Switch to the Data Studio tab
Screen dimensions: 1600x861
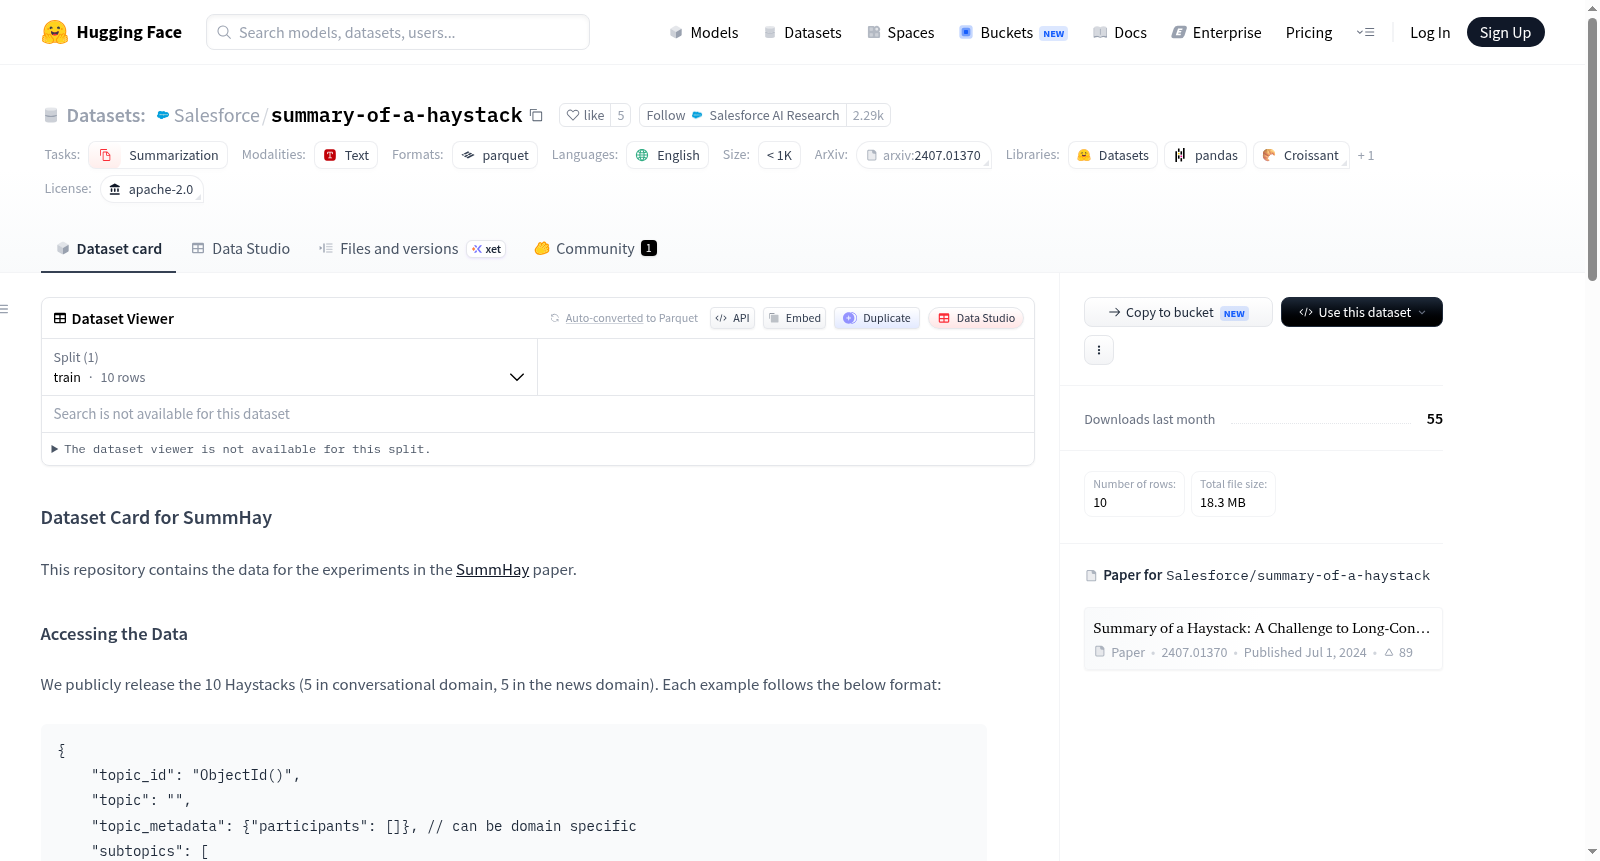coord(241,248)
